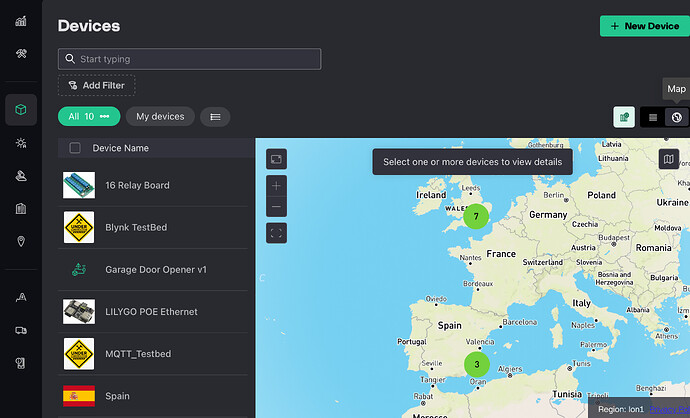Select the 16 Relay Board device row
The height and width of the screenshot is (418, 690).
click(x=153, y=185)
